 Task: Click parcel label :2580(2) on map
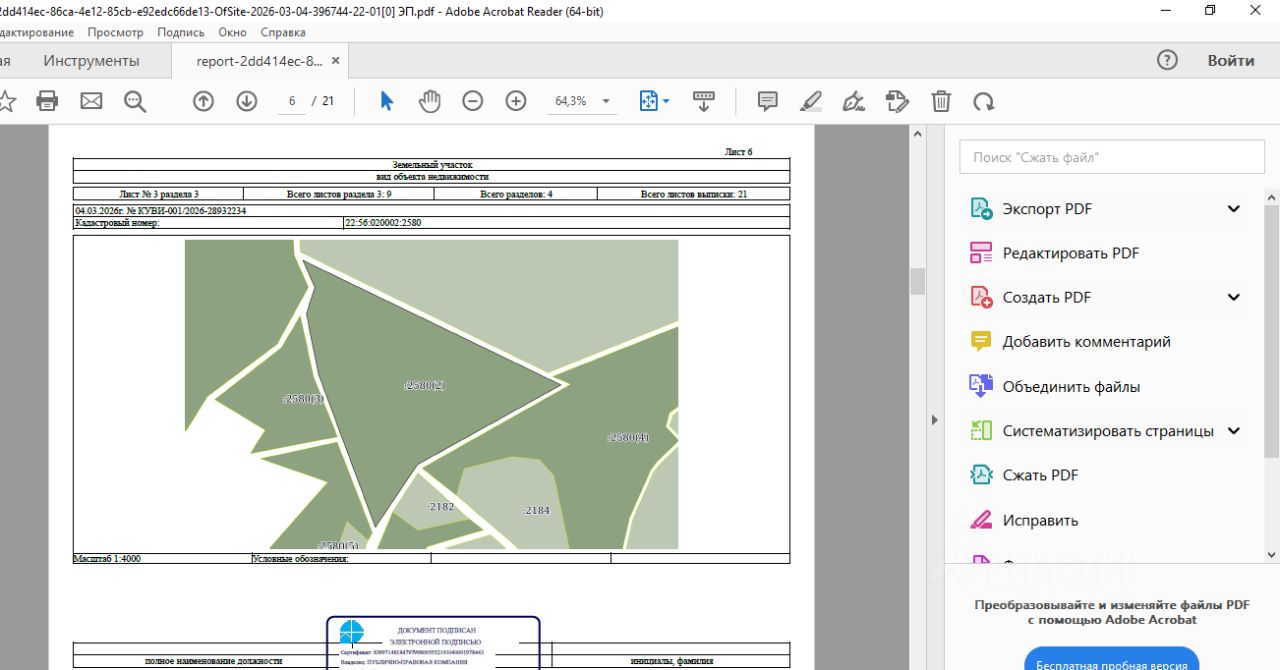424,385
